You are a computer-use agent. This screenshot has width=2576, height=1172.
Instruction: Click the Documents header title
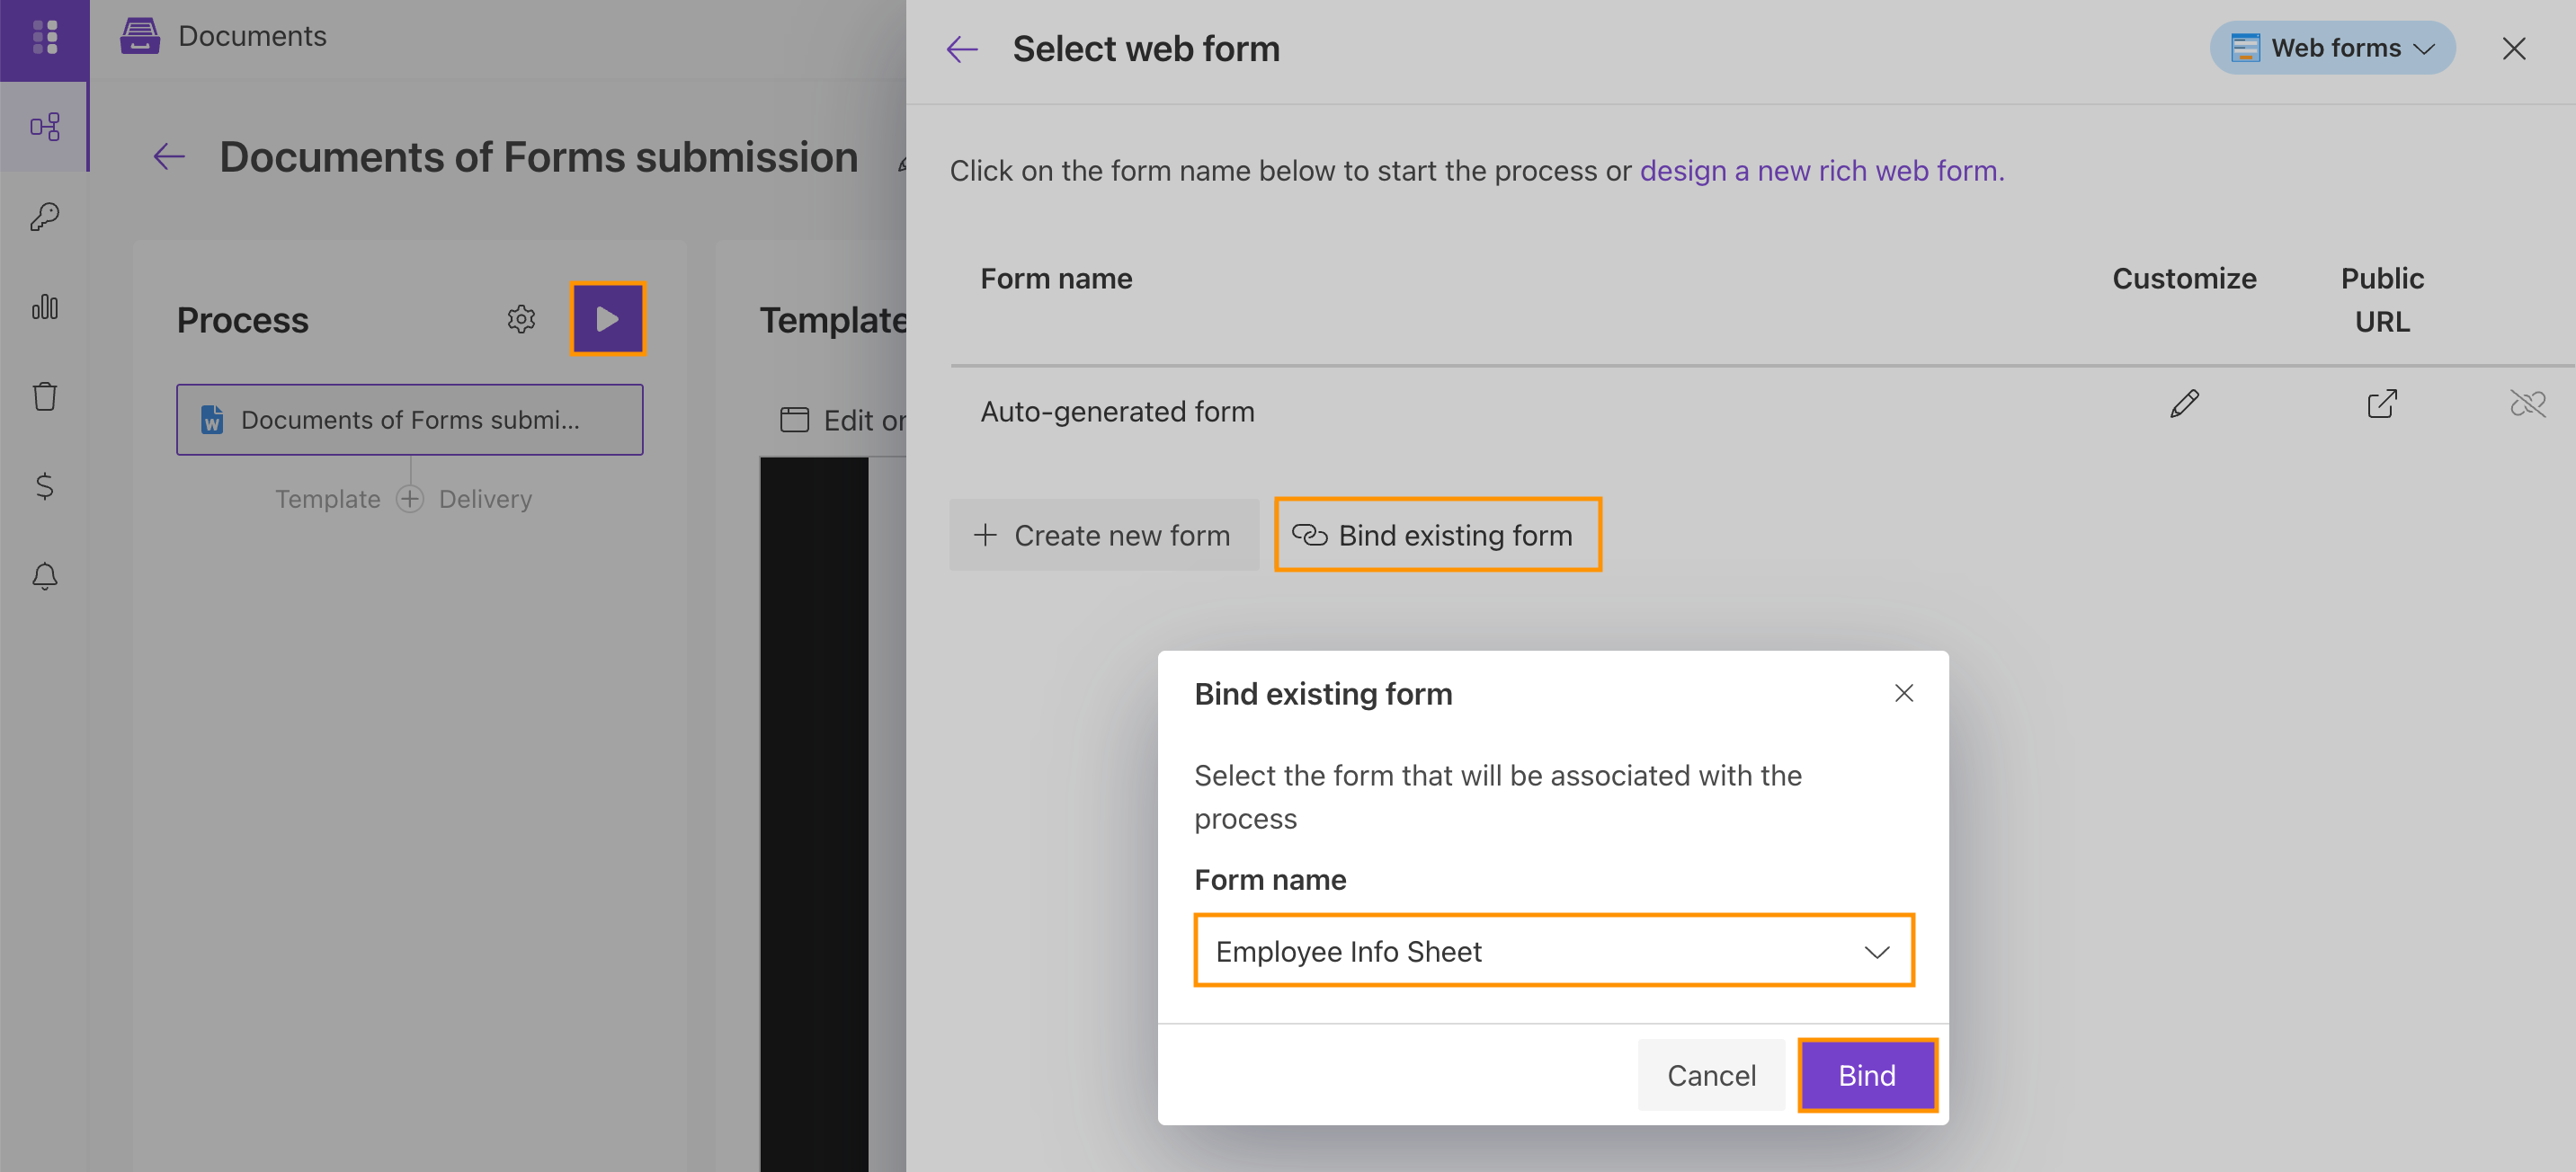252,36
